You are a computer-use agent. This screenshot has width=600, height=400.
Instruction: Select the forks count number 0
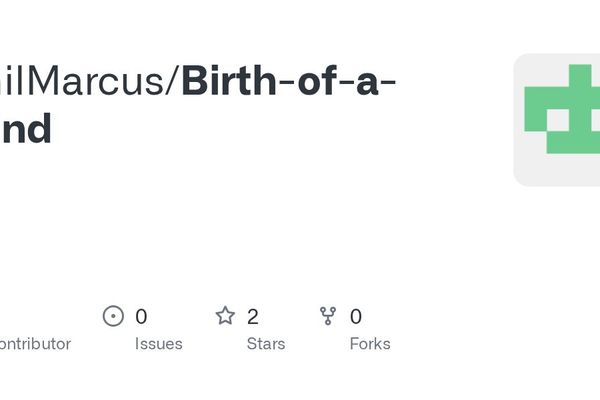click(356, 317)
